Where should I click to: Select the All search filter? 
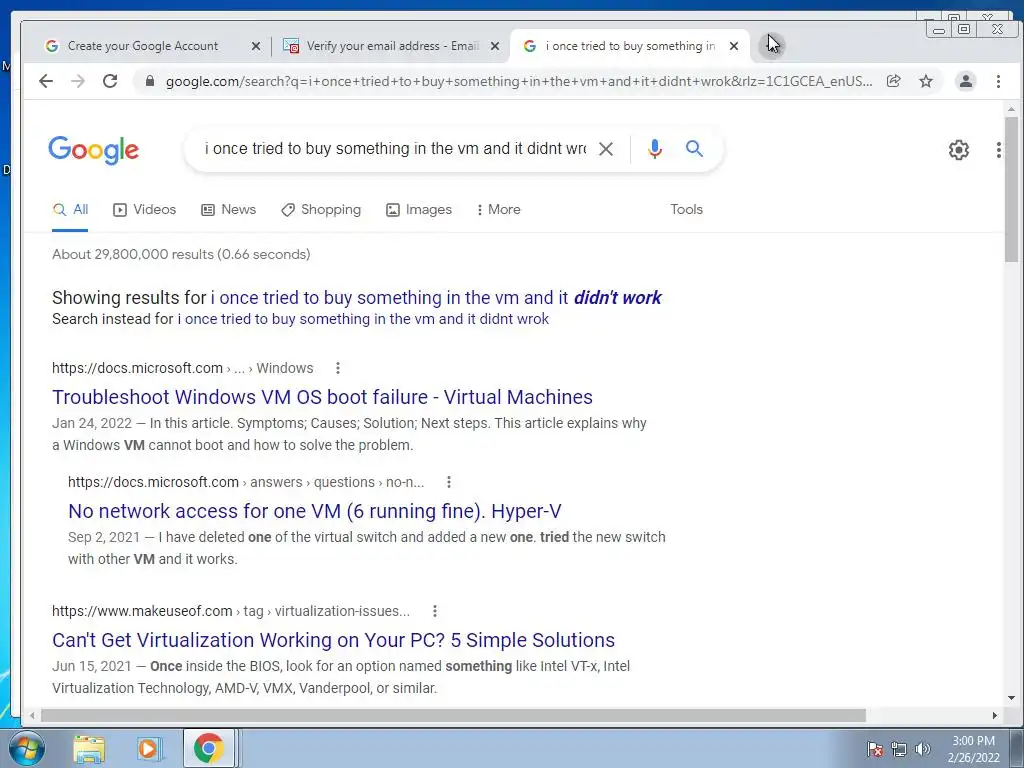(70, 210)
